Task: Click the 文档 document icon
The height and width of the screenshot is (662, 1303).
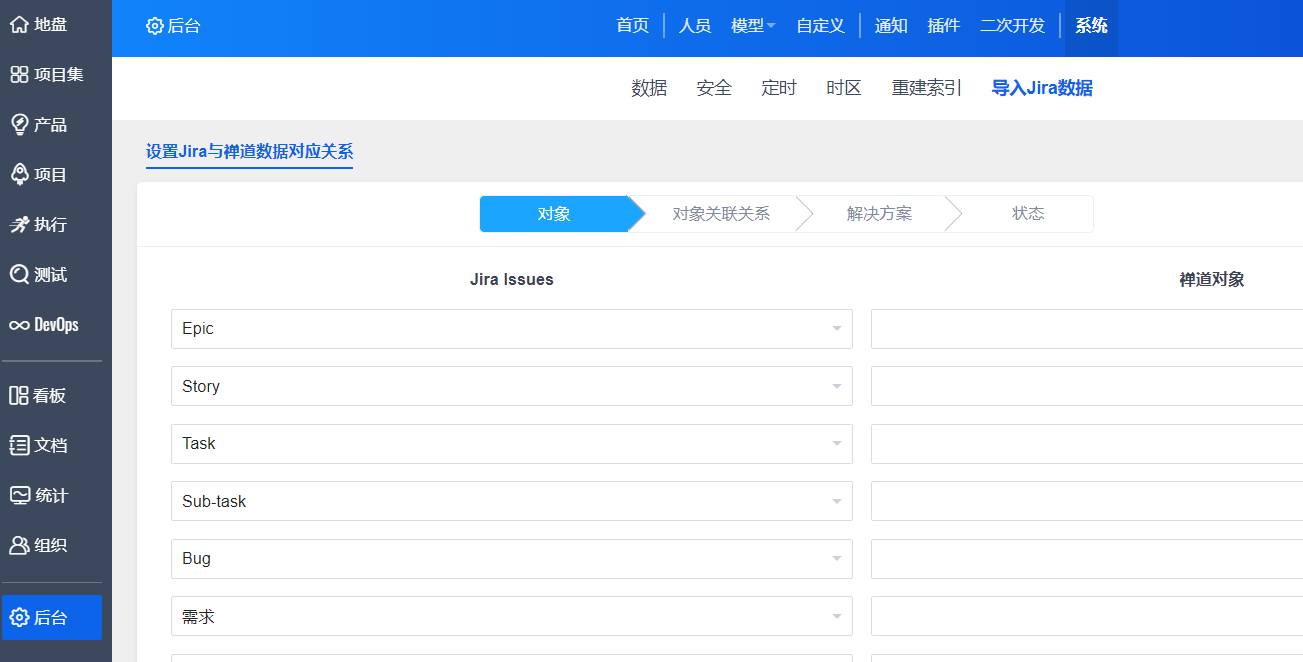Action: click(x=19, y=446)
